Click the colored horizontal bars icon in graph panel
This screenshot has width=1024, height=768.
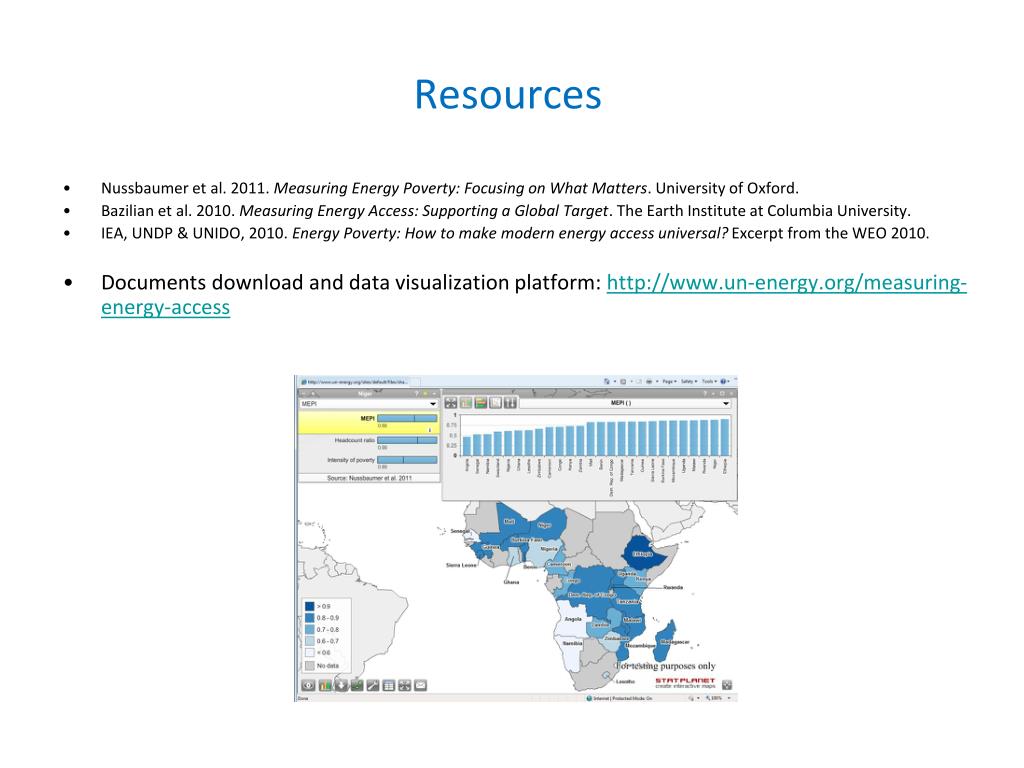pos(481,403)
